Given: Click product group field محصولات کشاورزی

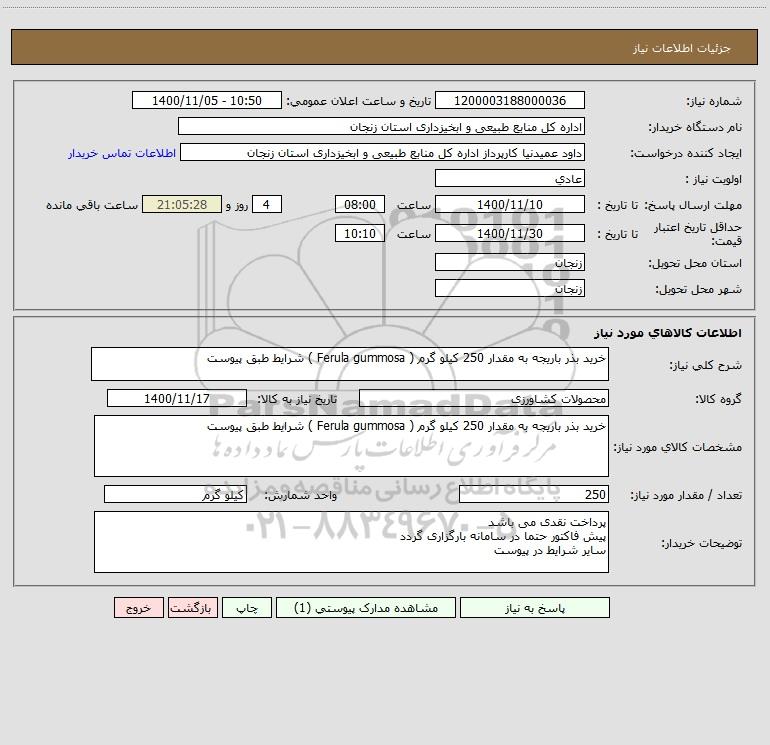Looking at the screenshot, I should (x=484, y=398).
